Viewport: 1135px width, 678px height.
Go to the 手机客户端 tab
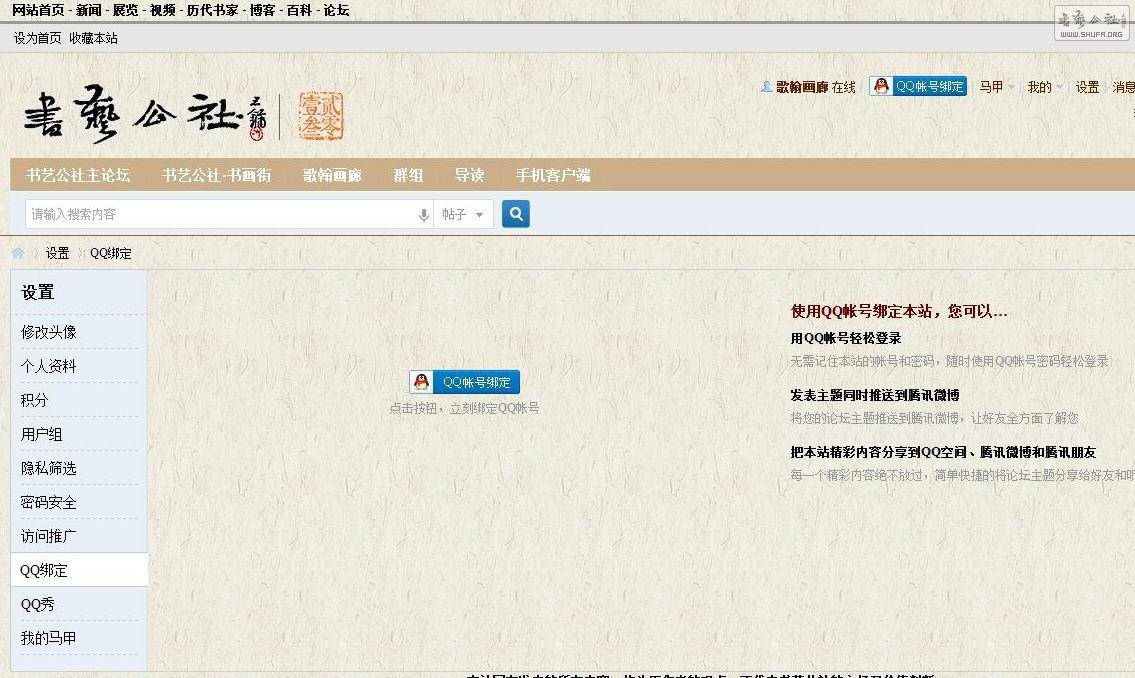(x=553, y=175)
